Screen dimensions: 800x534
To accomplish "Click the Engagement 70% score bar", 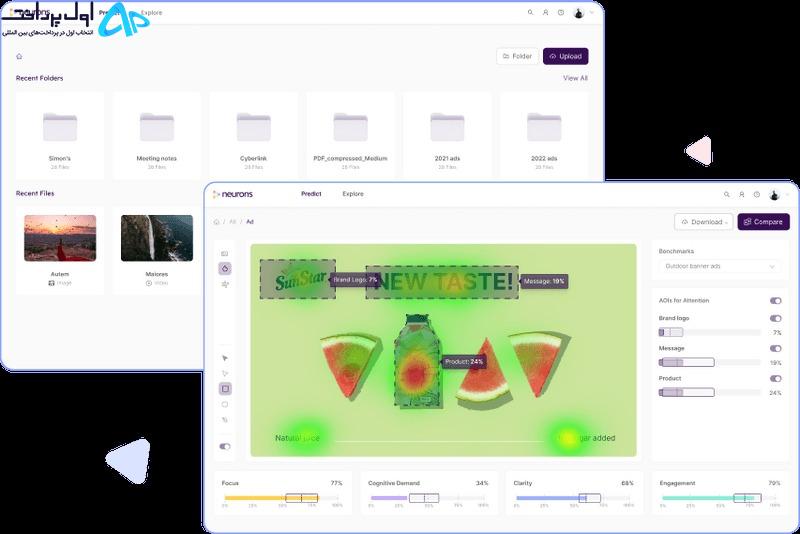I will [720, 498].
